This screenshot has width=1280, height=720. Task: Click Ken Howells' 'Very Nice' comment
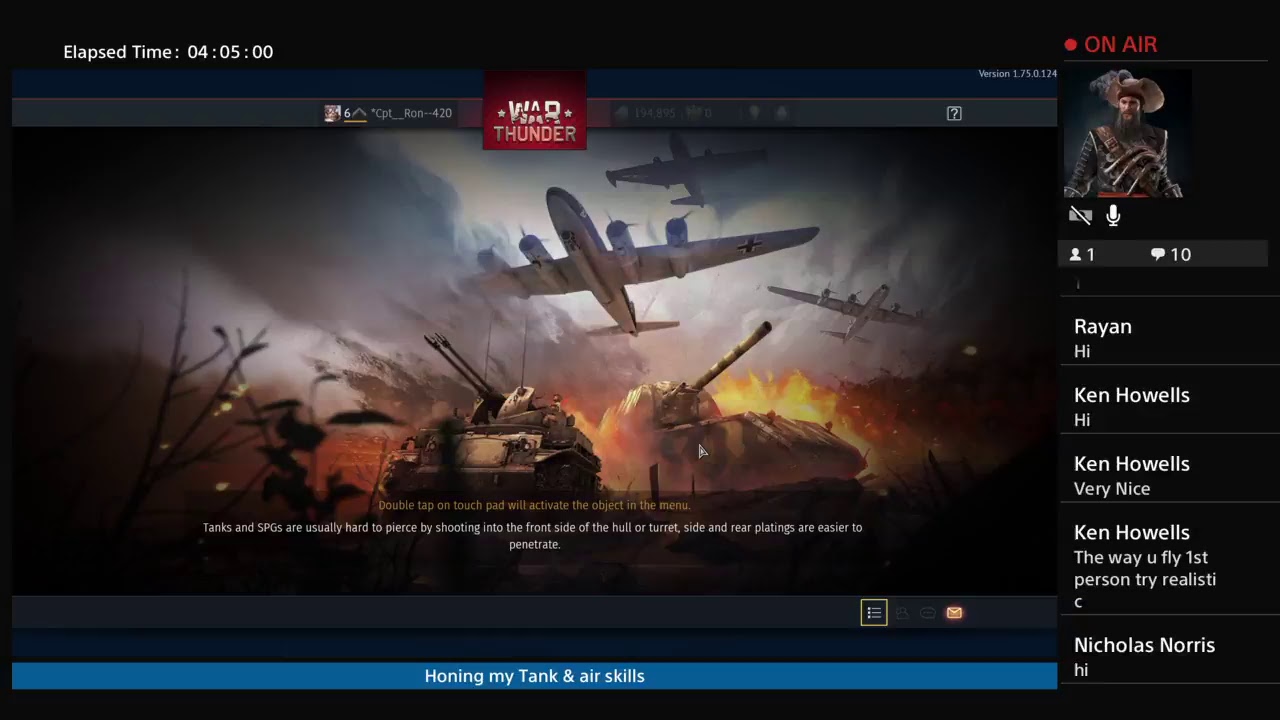[1112, 489]
